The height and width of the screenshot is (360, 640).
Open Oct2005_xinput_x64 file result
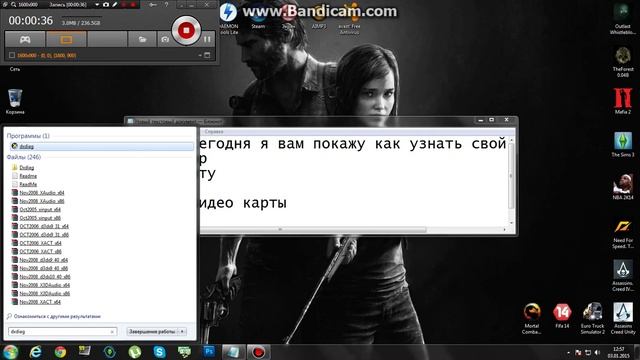(x=40, y=209)
